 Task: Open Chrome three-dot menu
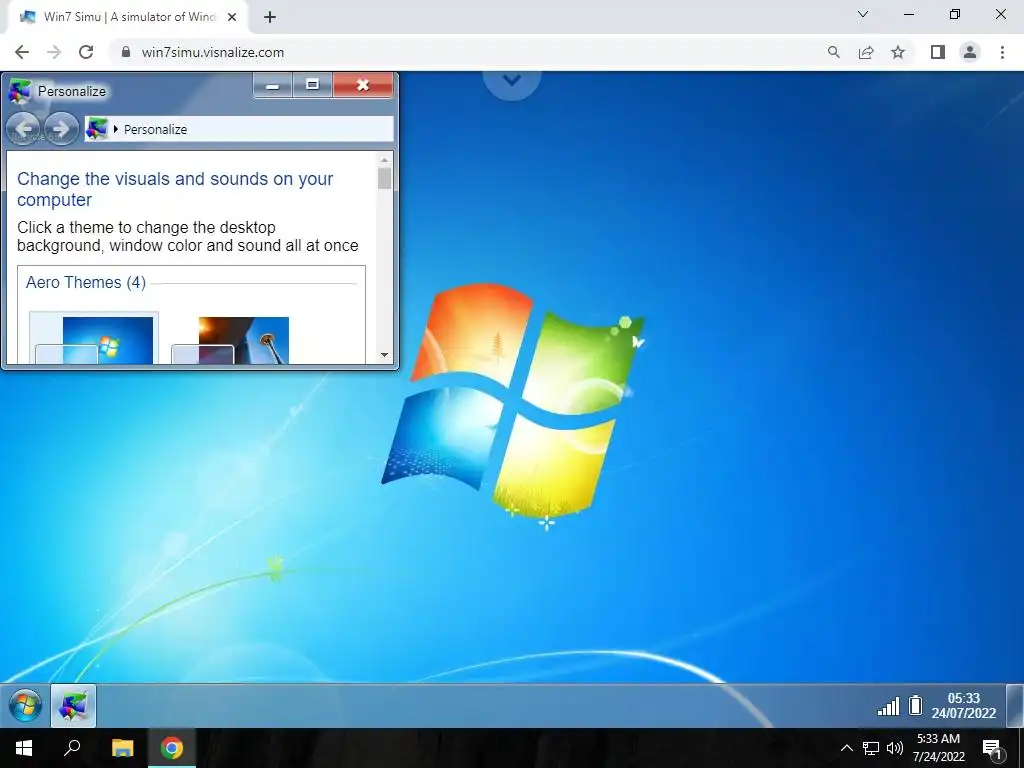click(1002, 52)
